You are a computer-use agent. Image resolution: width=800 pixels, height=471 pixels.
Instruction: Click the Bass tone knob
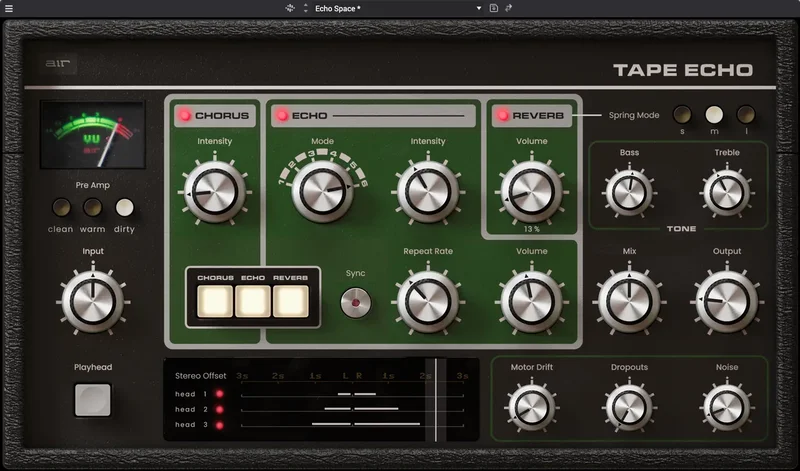click(629, 193)
